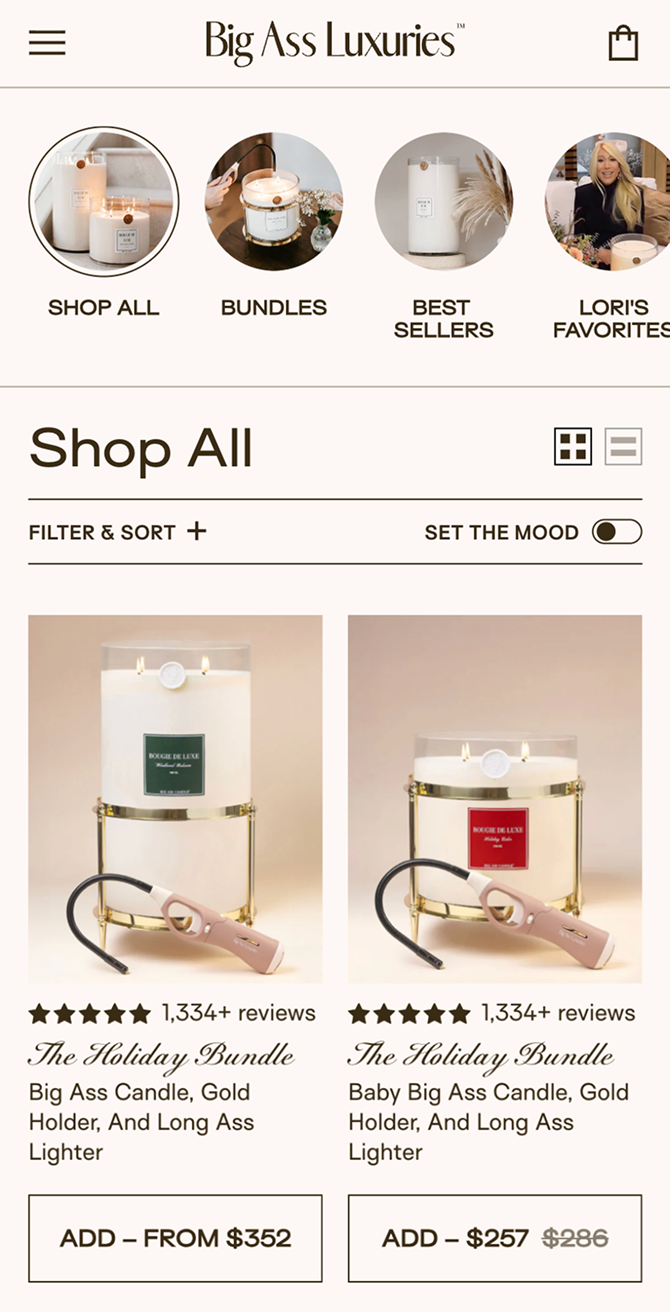
Task: Click the Shop All circle image
Action: pyautogui.click(x=103, y=201)
